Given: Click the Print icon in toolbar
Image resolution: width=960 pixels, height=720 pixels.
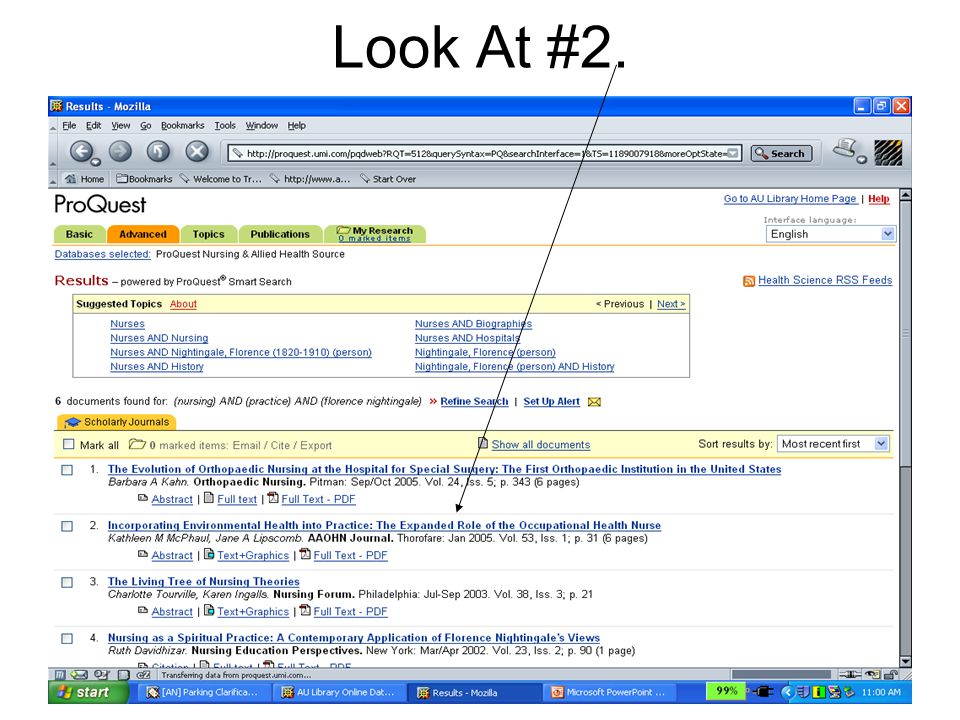Looking at the screenshot, I should (845, 149).
